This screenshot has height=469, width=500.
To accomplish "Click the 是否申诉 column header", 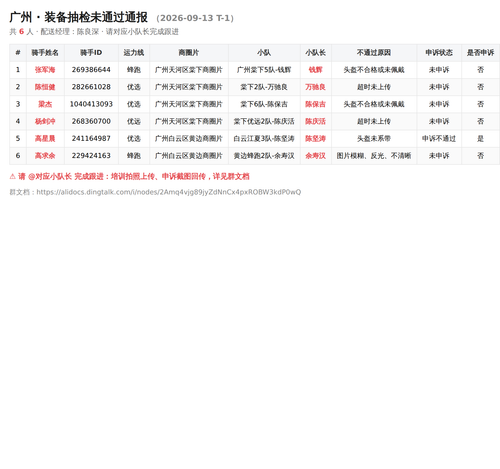I will point(480,53).
